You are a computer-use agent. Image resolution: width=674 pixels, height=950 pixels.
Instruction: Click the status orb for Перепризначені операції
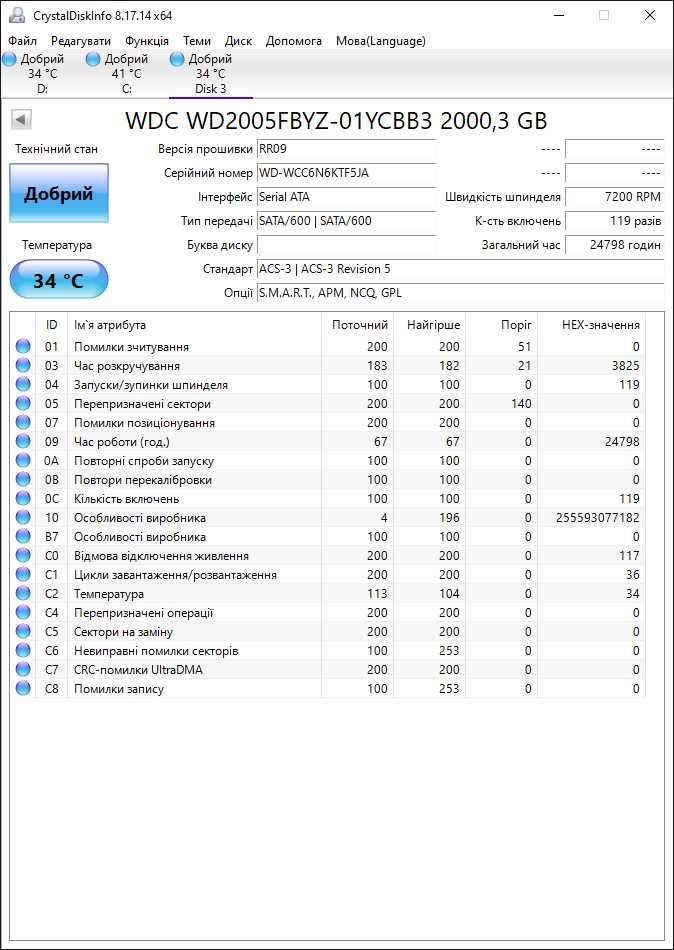(x=23, y=613)
